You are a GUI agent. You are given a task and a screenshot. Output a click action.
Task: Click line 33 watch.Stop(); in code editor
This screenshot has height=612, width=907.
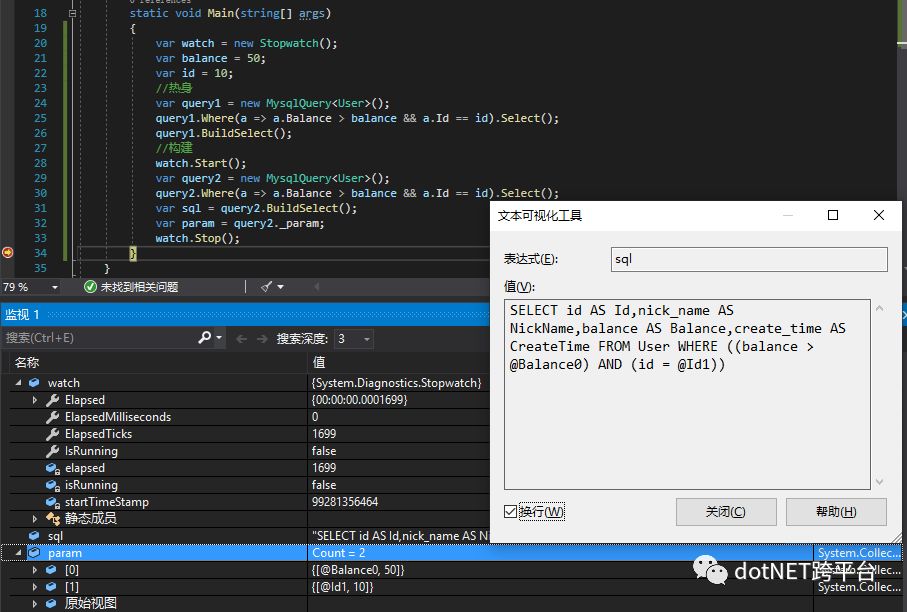pos(197,238)
